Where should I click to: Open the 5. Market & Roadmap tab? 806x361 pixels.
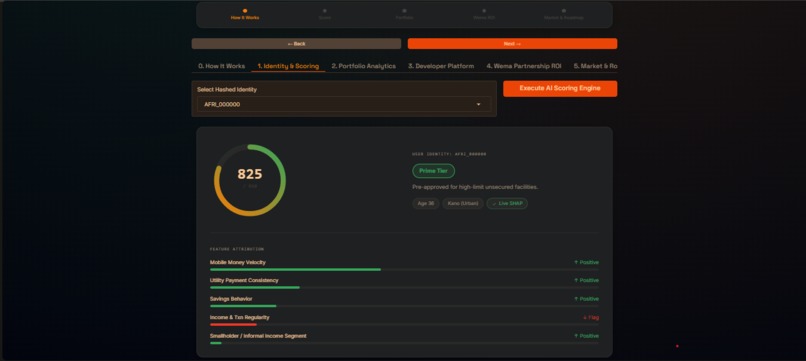pos(595,66)
